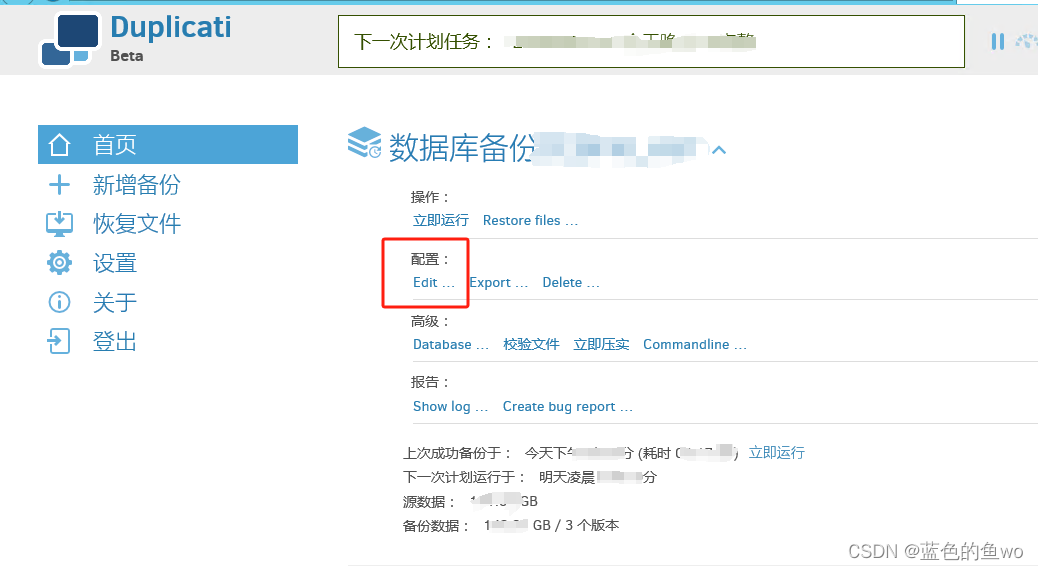Click the restore icon beside 恢复文件
1038x570 pixels.
[60, 224]
